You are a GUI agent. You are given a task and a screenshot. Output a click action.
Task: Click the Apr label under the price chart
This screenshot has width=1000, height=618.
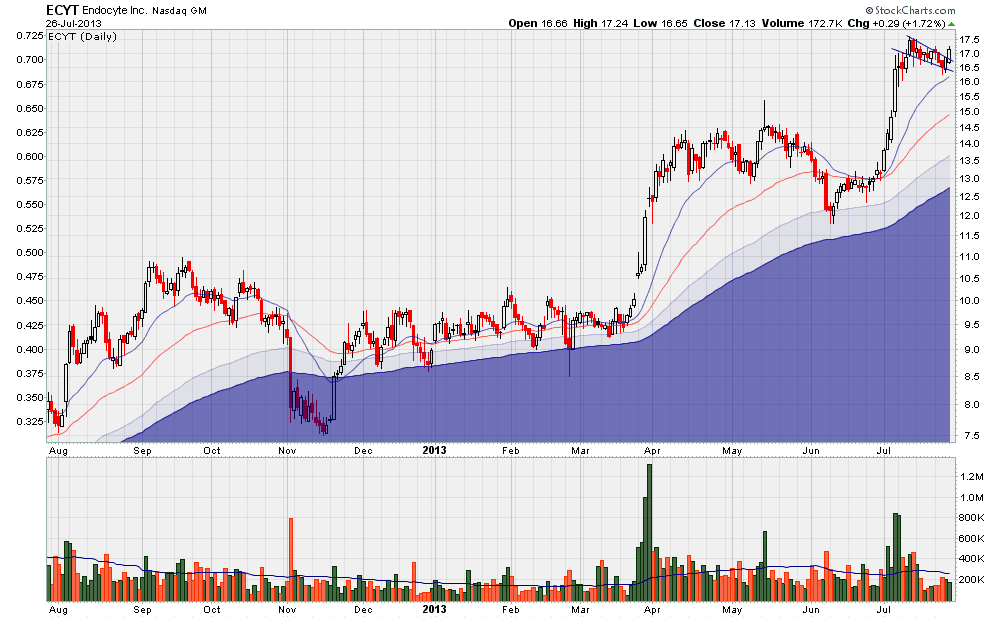point(652,451)
